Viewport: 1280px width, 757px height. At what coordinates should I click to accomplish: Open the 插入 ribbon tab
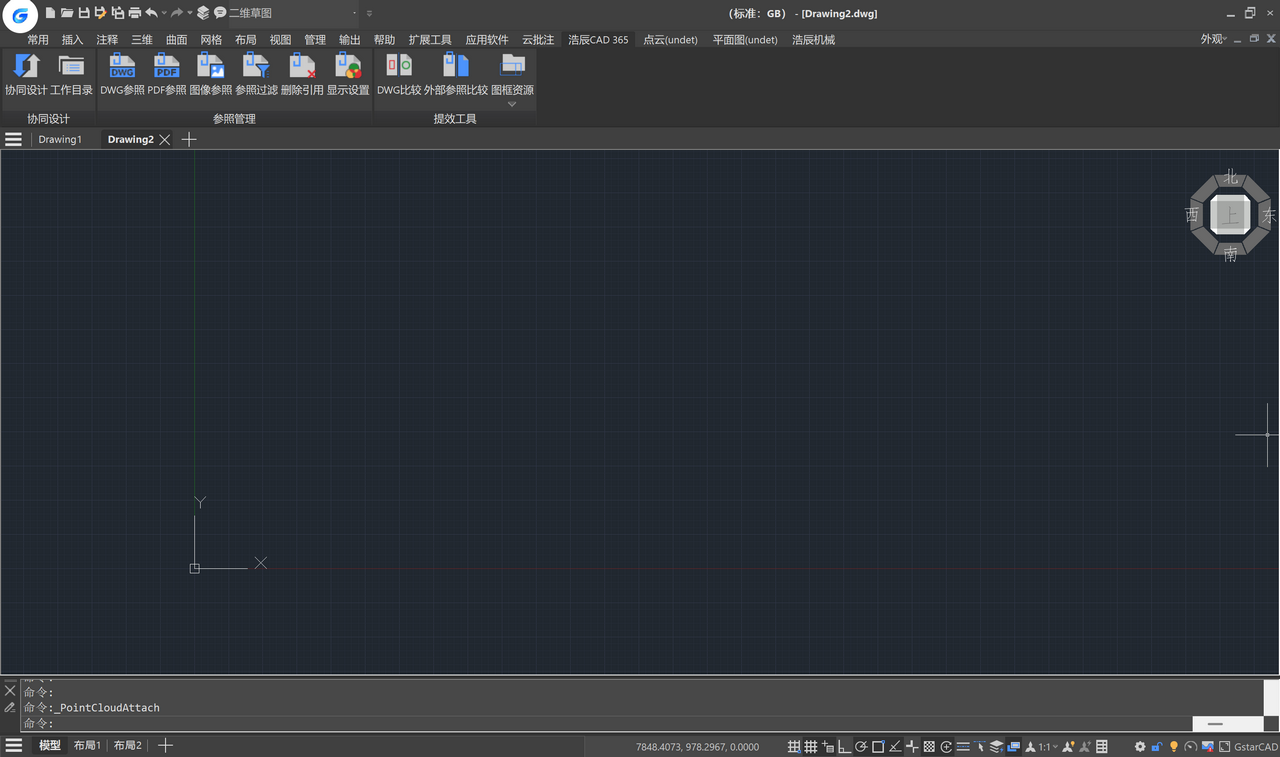click(72, 40)
